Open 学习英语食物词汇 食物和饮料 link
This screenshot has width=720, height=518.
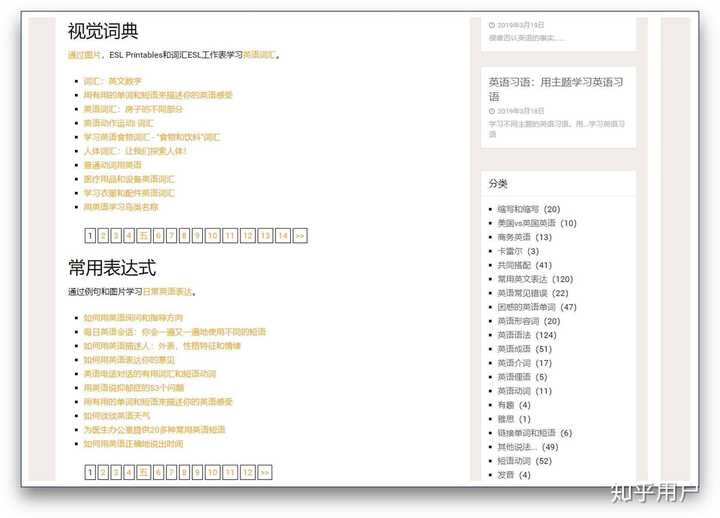152,137
